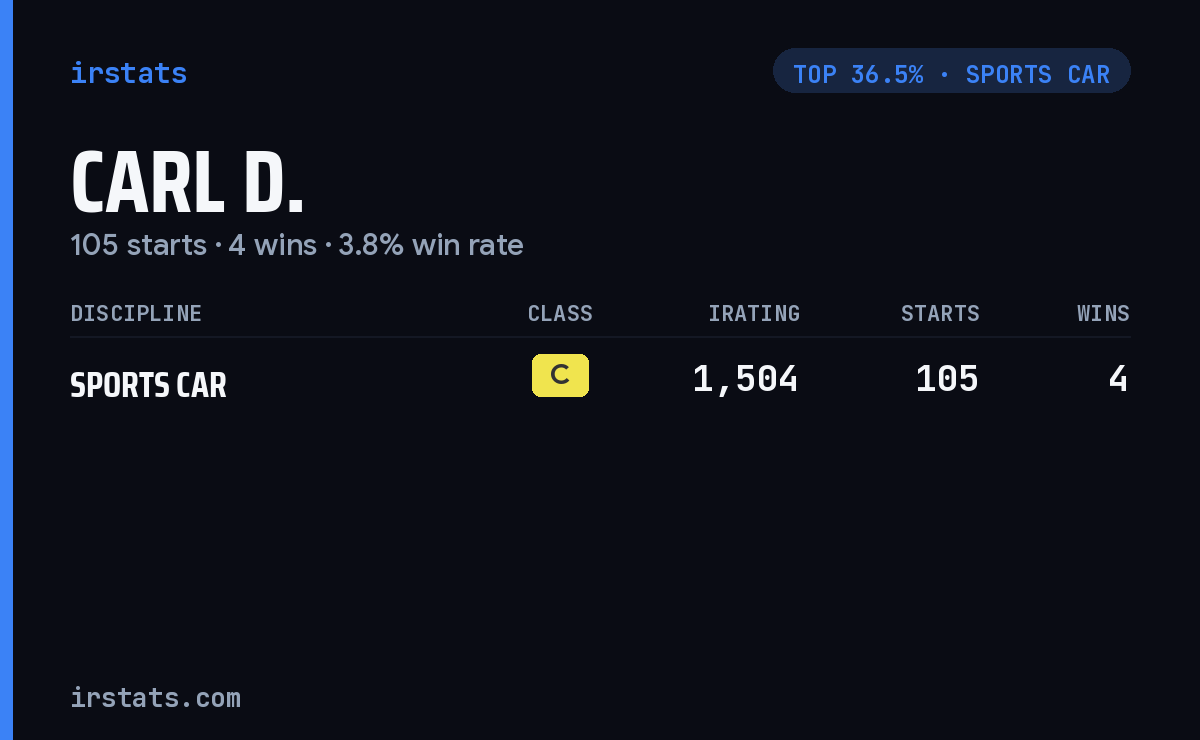This screenshot has width=1200, height=740.
Task: Click the TOP 36.5% text in the badge
Action: pyautogui.click(x=858, y=75)
